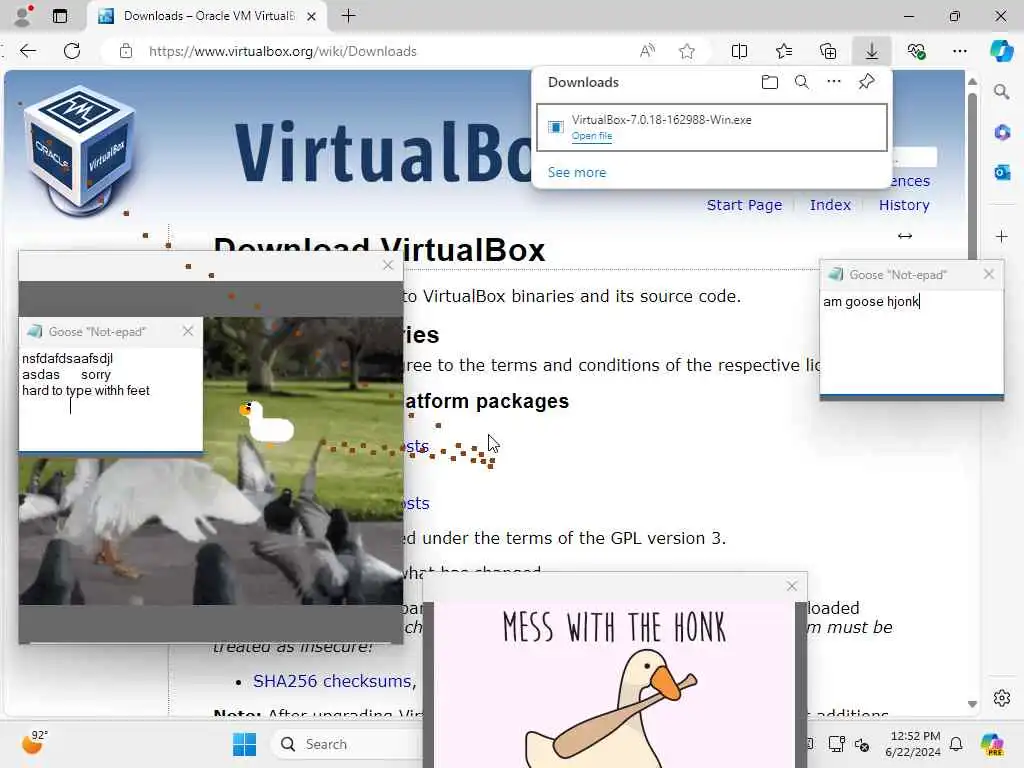Close the Downloads – Oracle VM VirtualBox tab
Screen dimensions: 1024x768
[312, 16]
